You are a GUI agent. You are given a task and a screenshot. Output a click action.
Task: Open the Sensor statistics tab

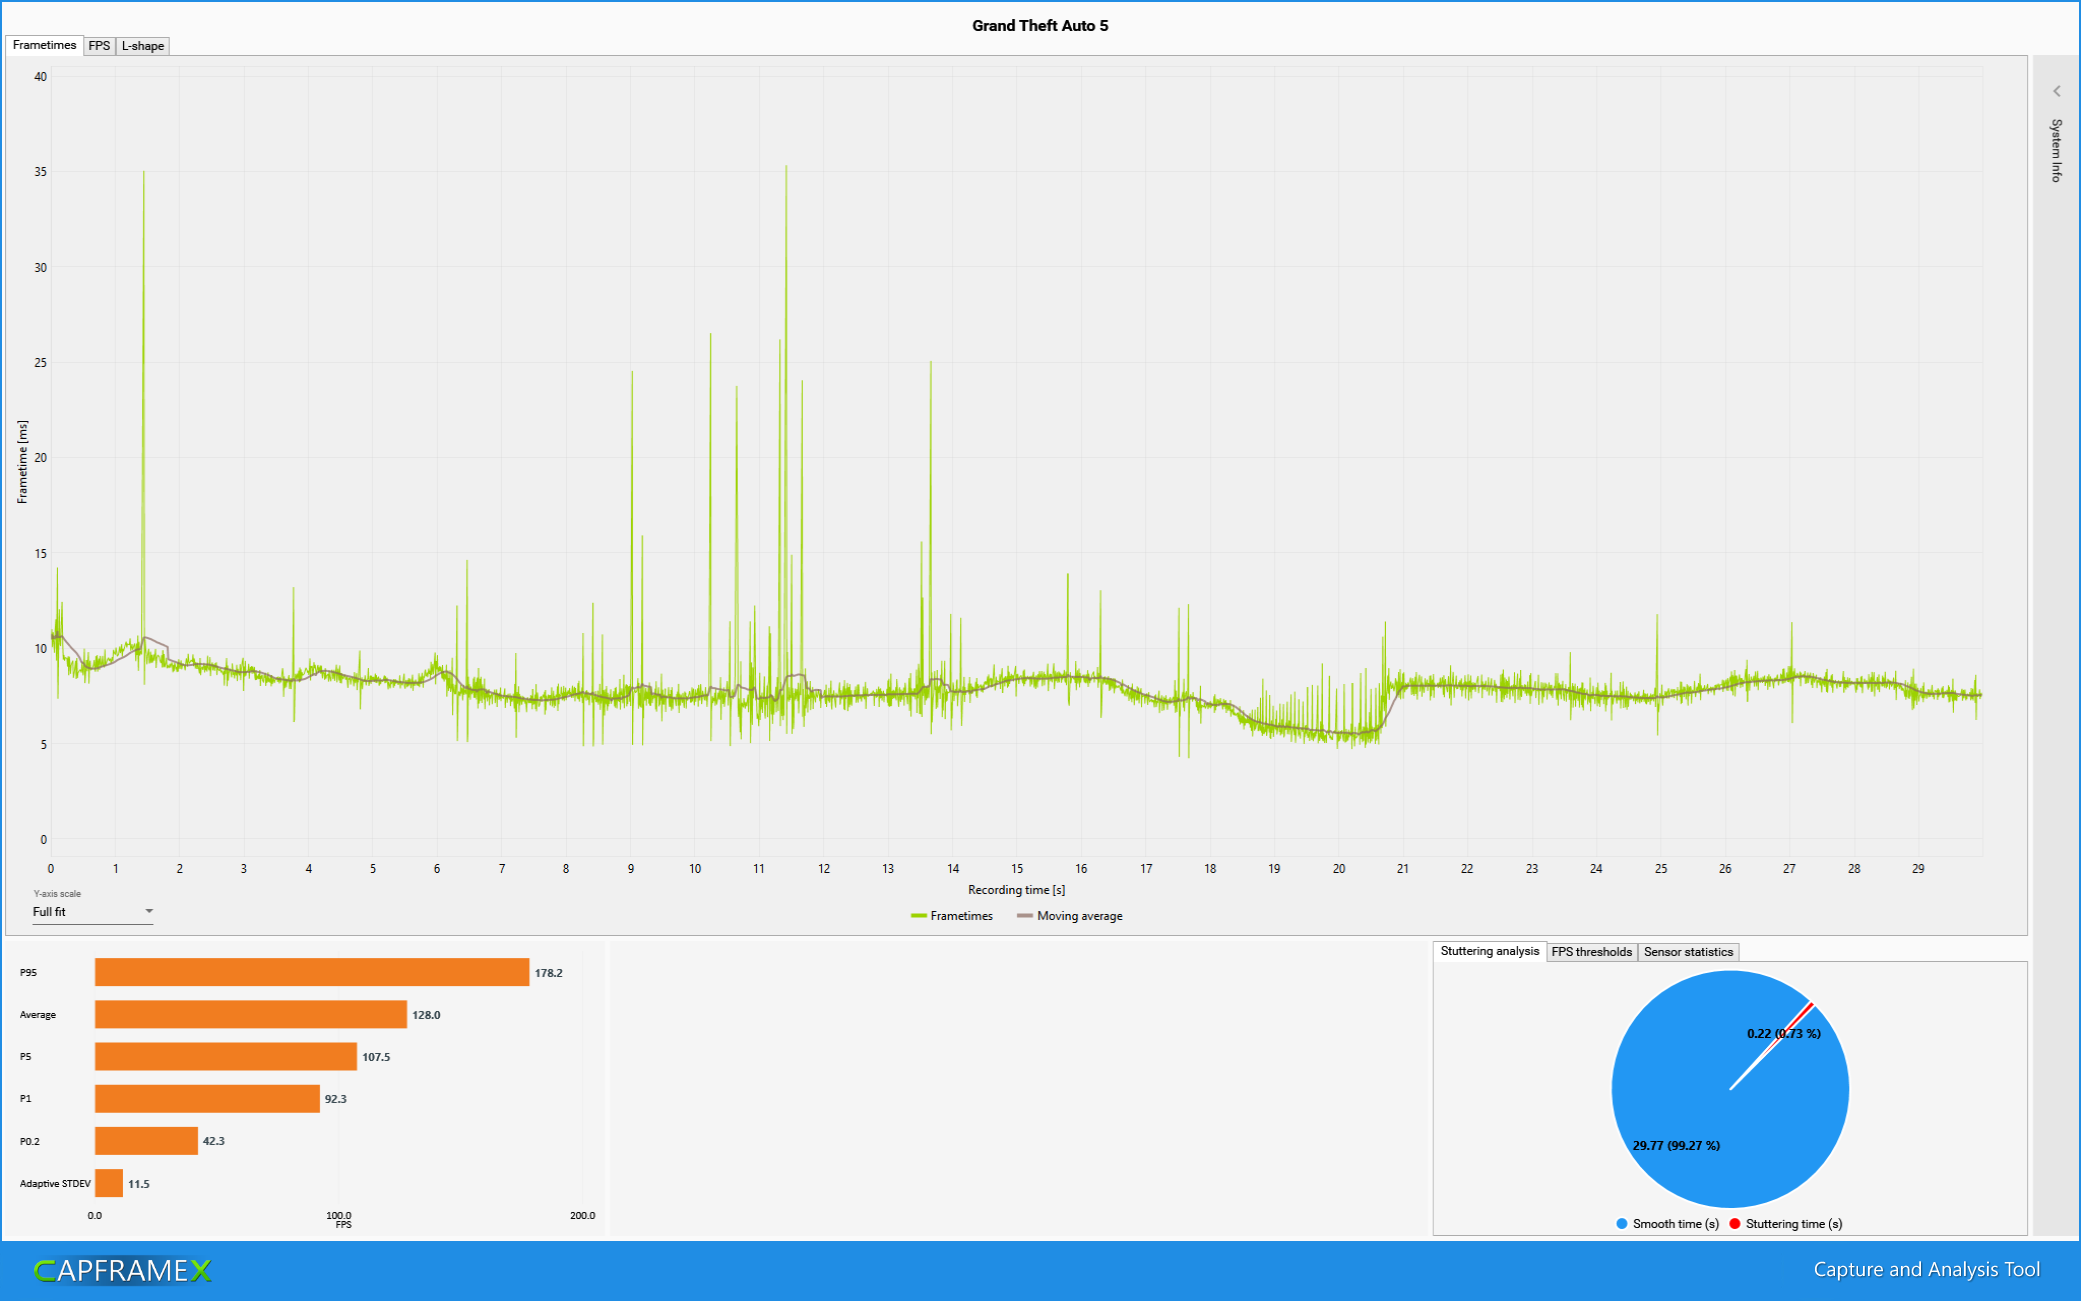tap(1688, 952)
